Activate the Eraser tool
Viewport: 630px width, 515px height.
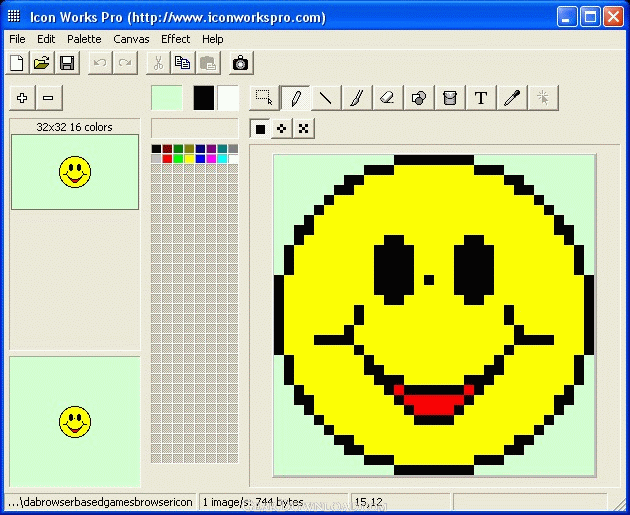[x=388, y=98]
